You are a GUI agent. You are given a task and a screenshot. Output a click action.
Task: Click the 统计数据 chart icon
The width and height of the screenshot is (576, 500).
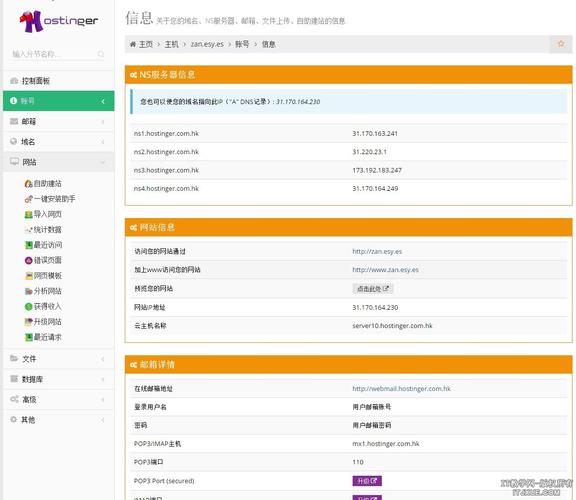(x=29, y=230)
